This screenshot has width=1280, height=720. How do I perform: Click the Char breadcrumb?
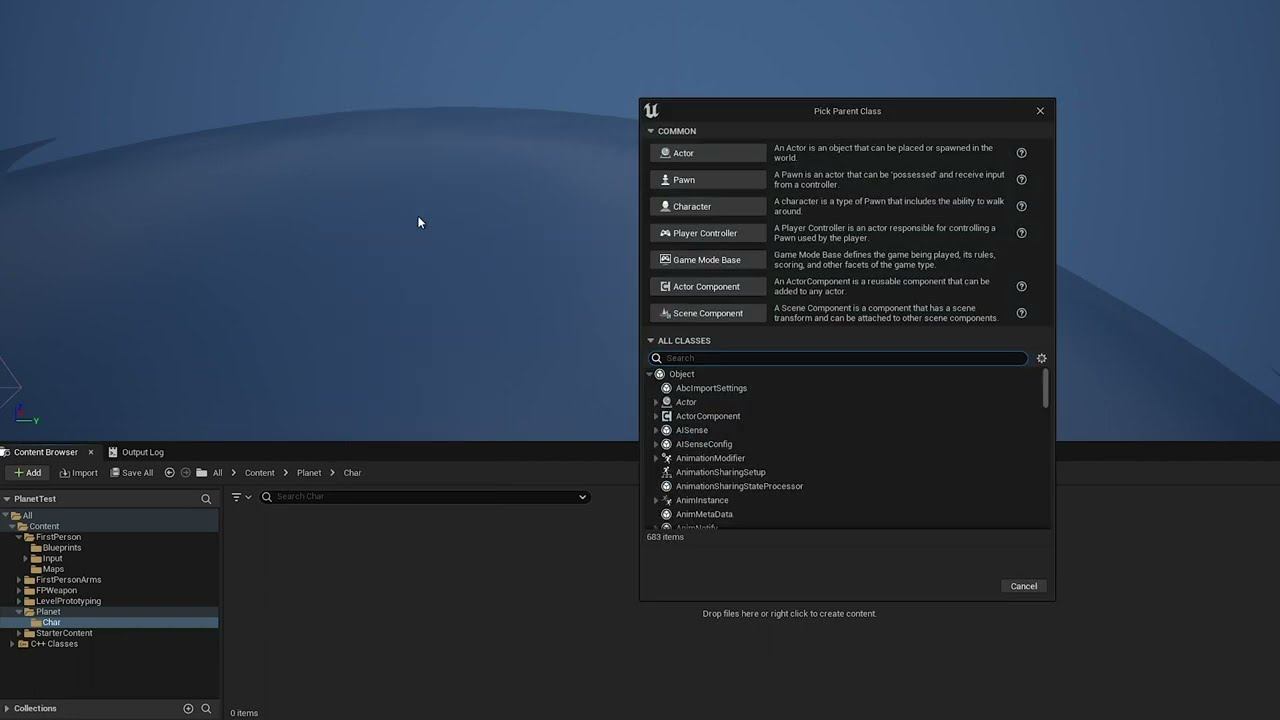click(x=353, y=473)
